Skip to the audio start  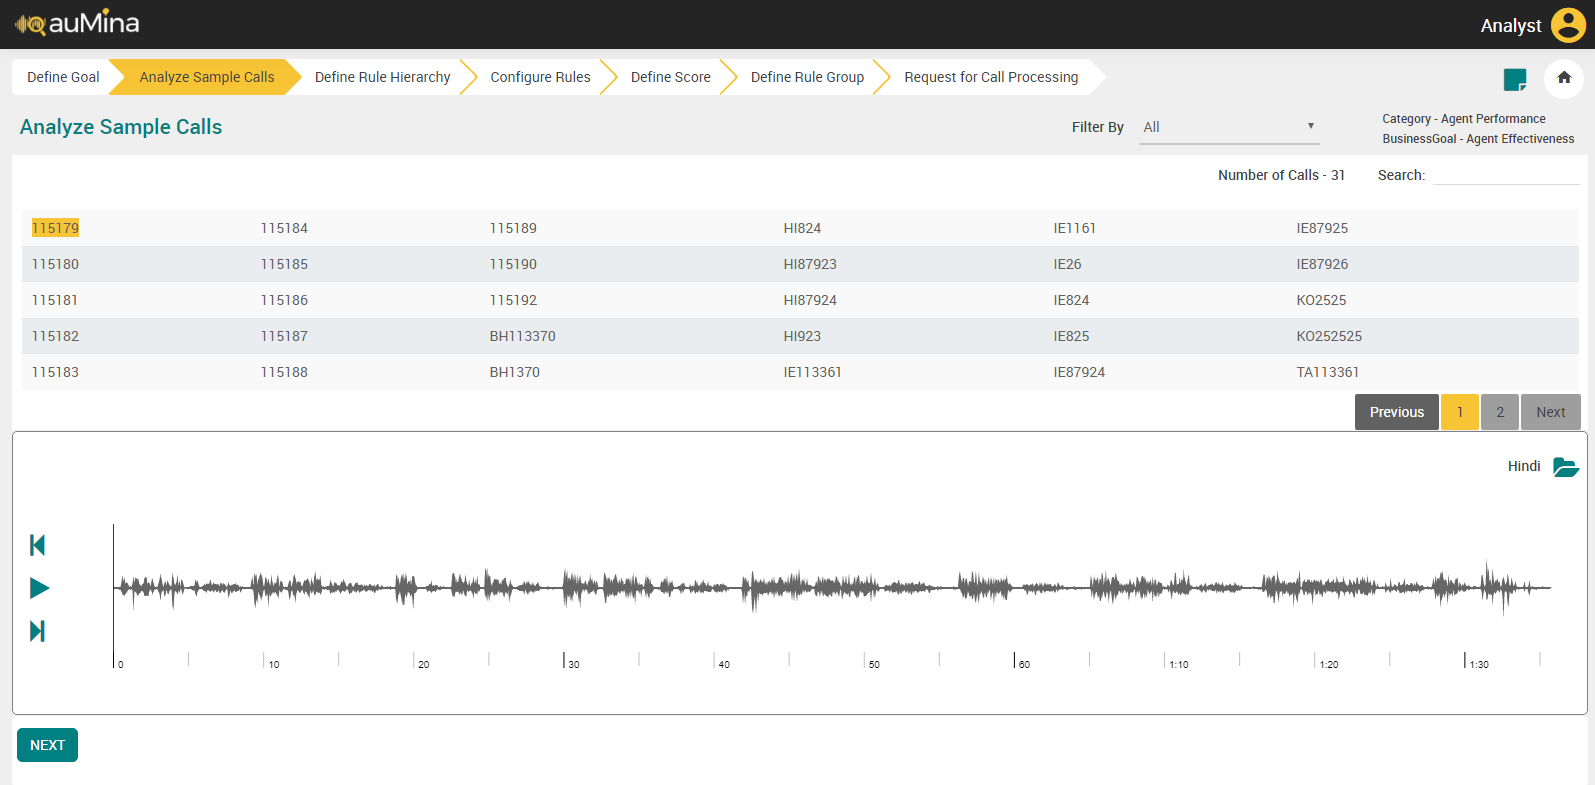coord(38,545)
